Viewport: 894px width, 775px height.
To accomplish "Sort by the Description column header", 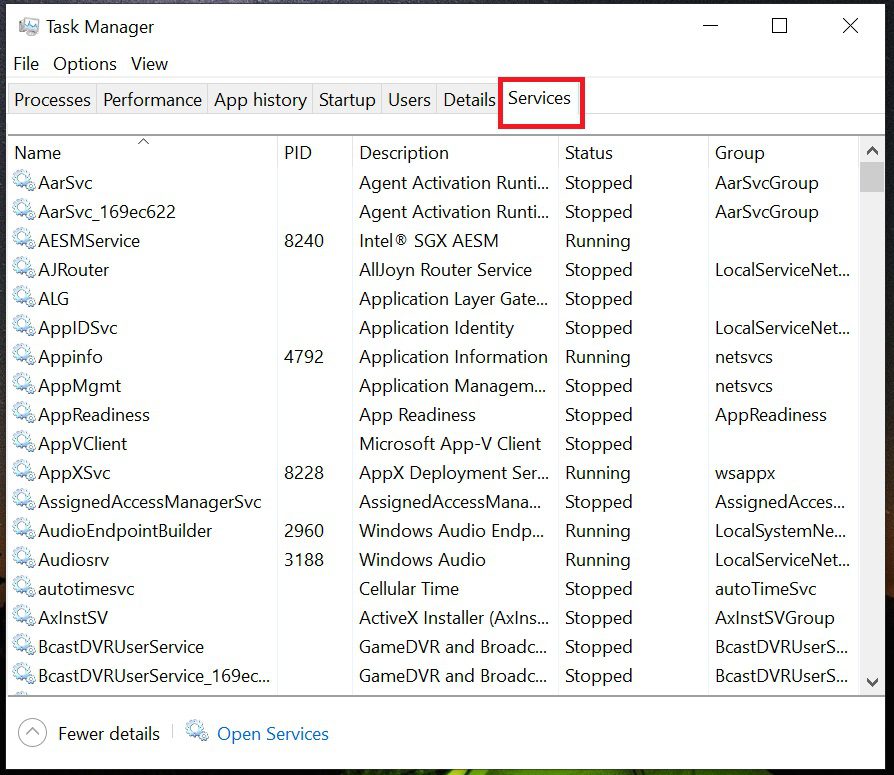I will [455, 152].
